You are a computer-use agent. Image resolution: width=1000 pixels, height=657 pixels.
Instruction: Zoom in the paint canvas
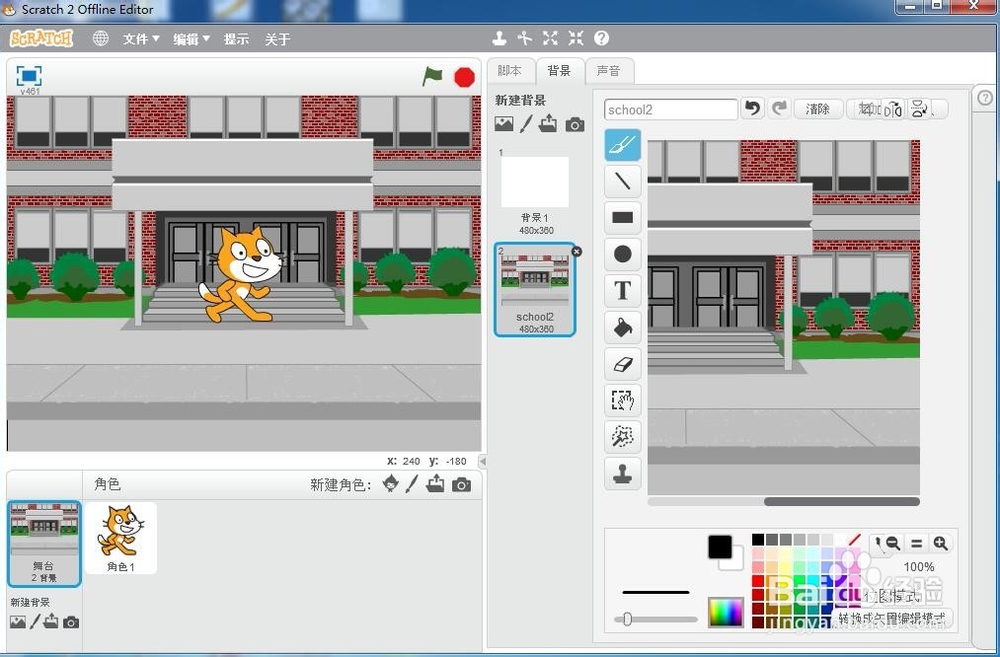pyautogui.click(x=941, y=543)
